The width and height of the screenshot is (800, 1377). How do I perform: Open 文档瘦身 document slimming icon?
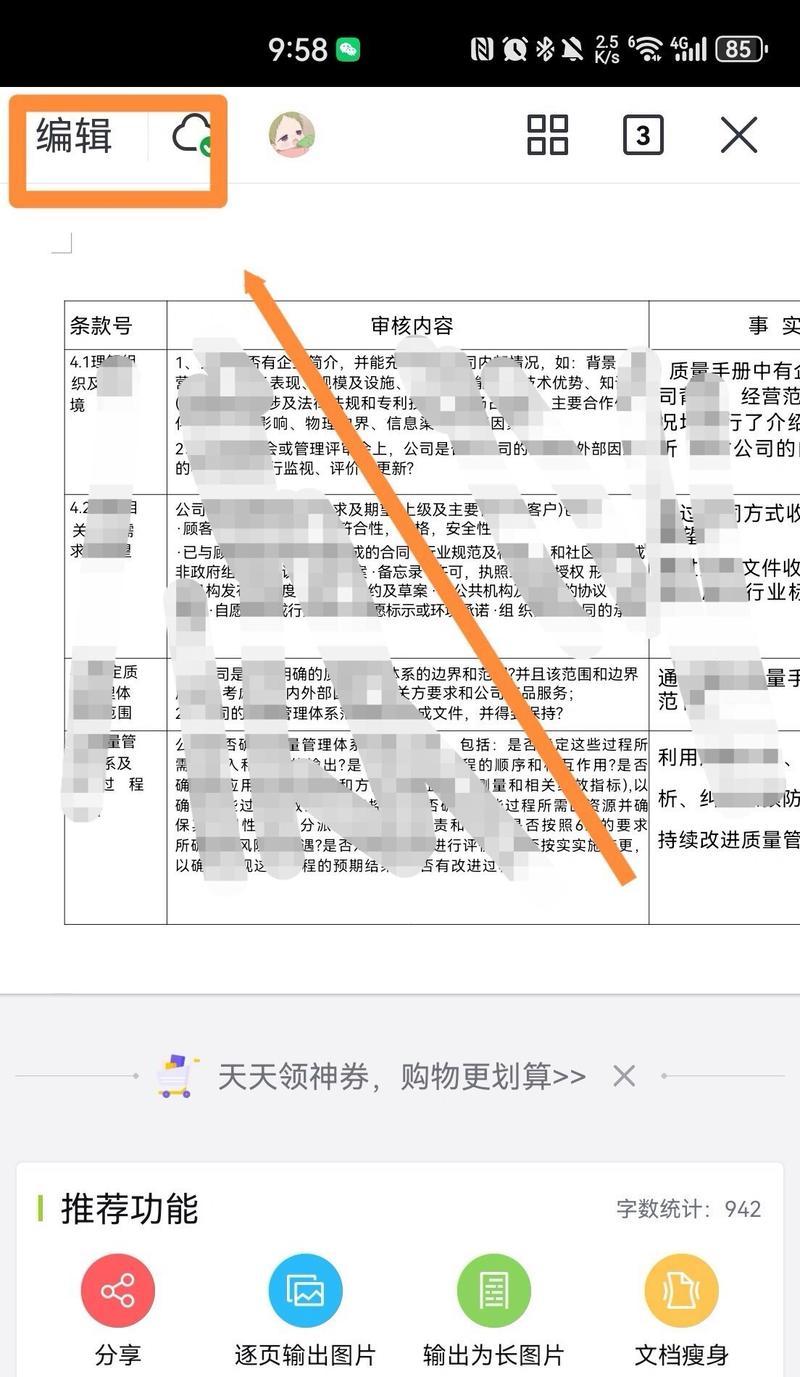681,1291
